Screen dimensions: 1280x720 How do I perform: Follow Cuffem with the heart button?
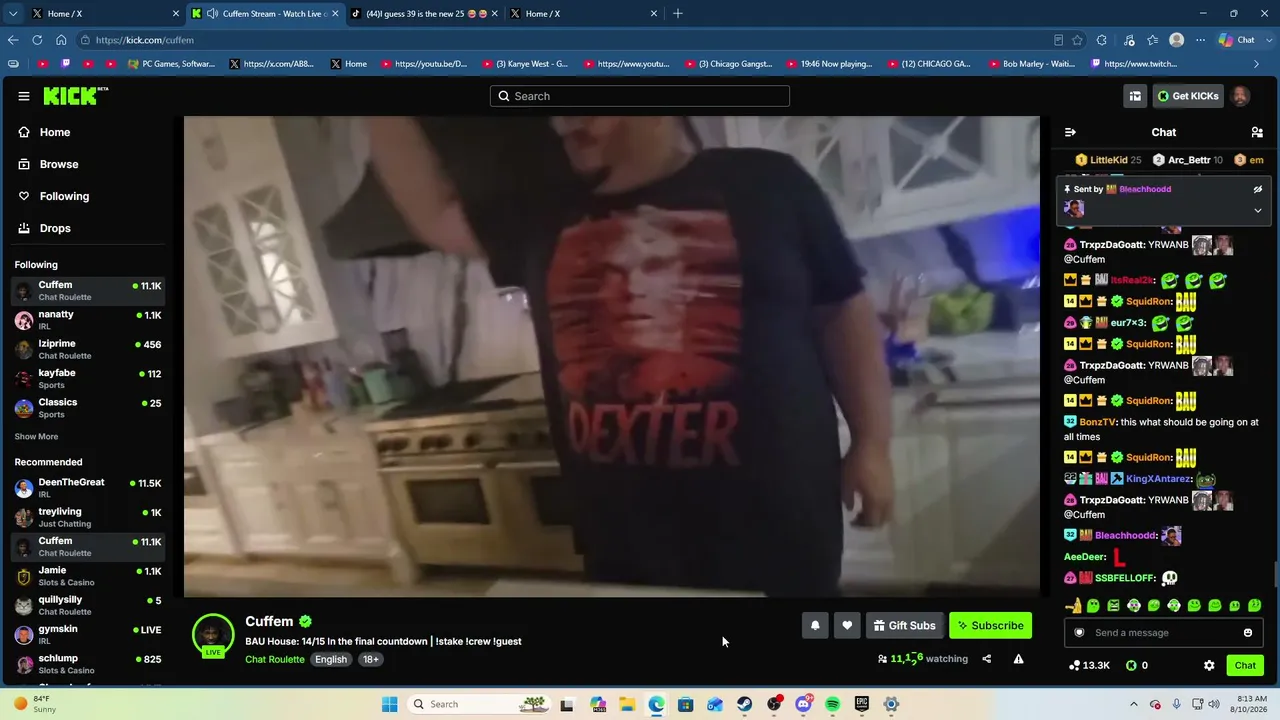(847, 626)
